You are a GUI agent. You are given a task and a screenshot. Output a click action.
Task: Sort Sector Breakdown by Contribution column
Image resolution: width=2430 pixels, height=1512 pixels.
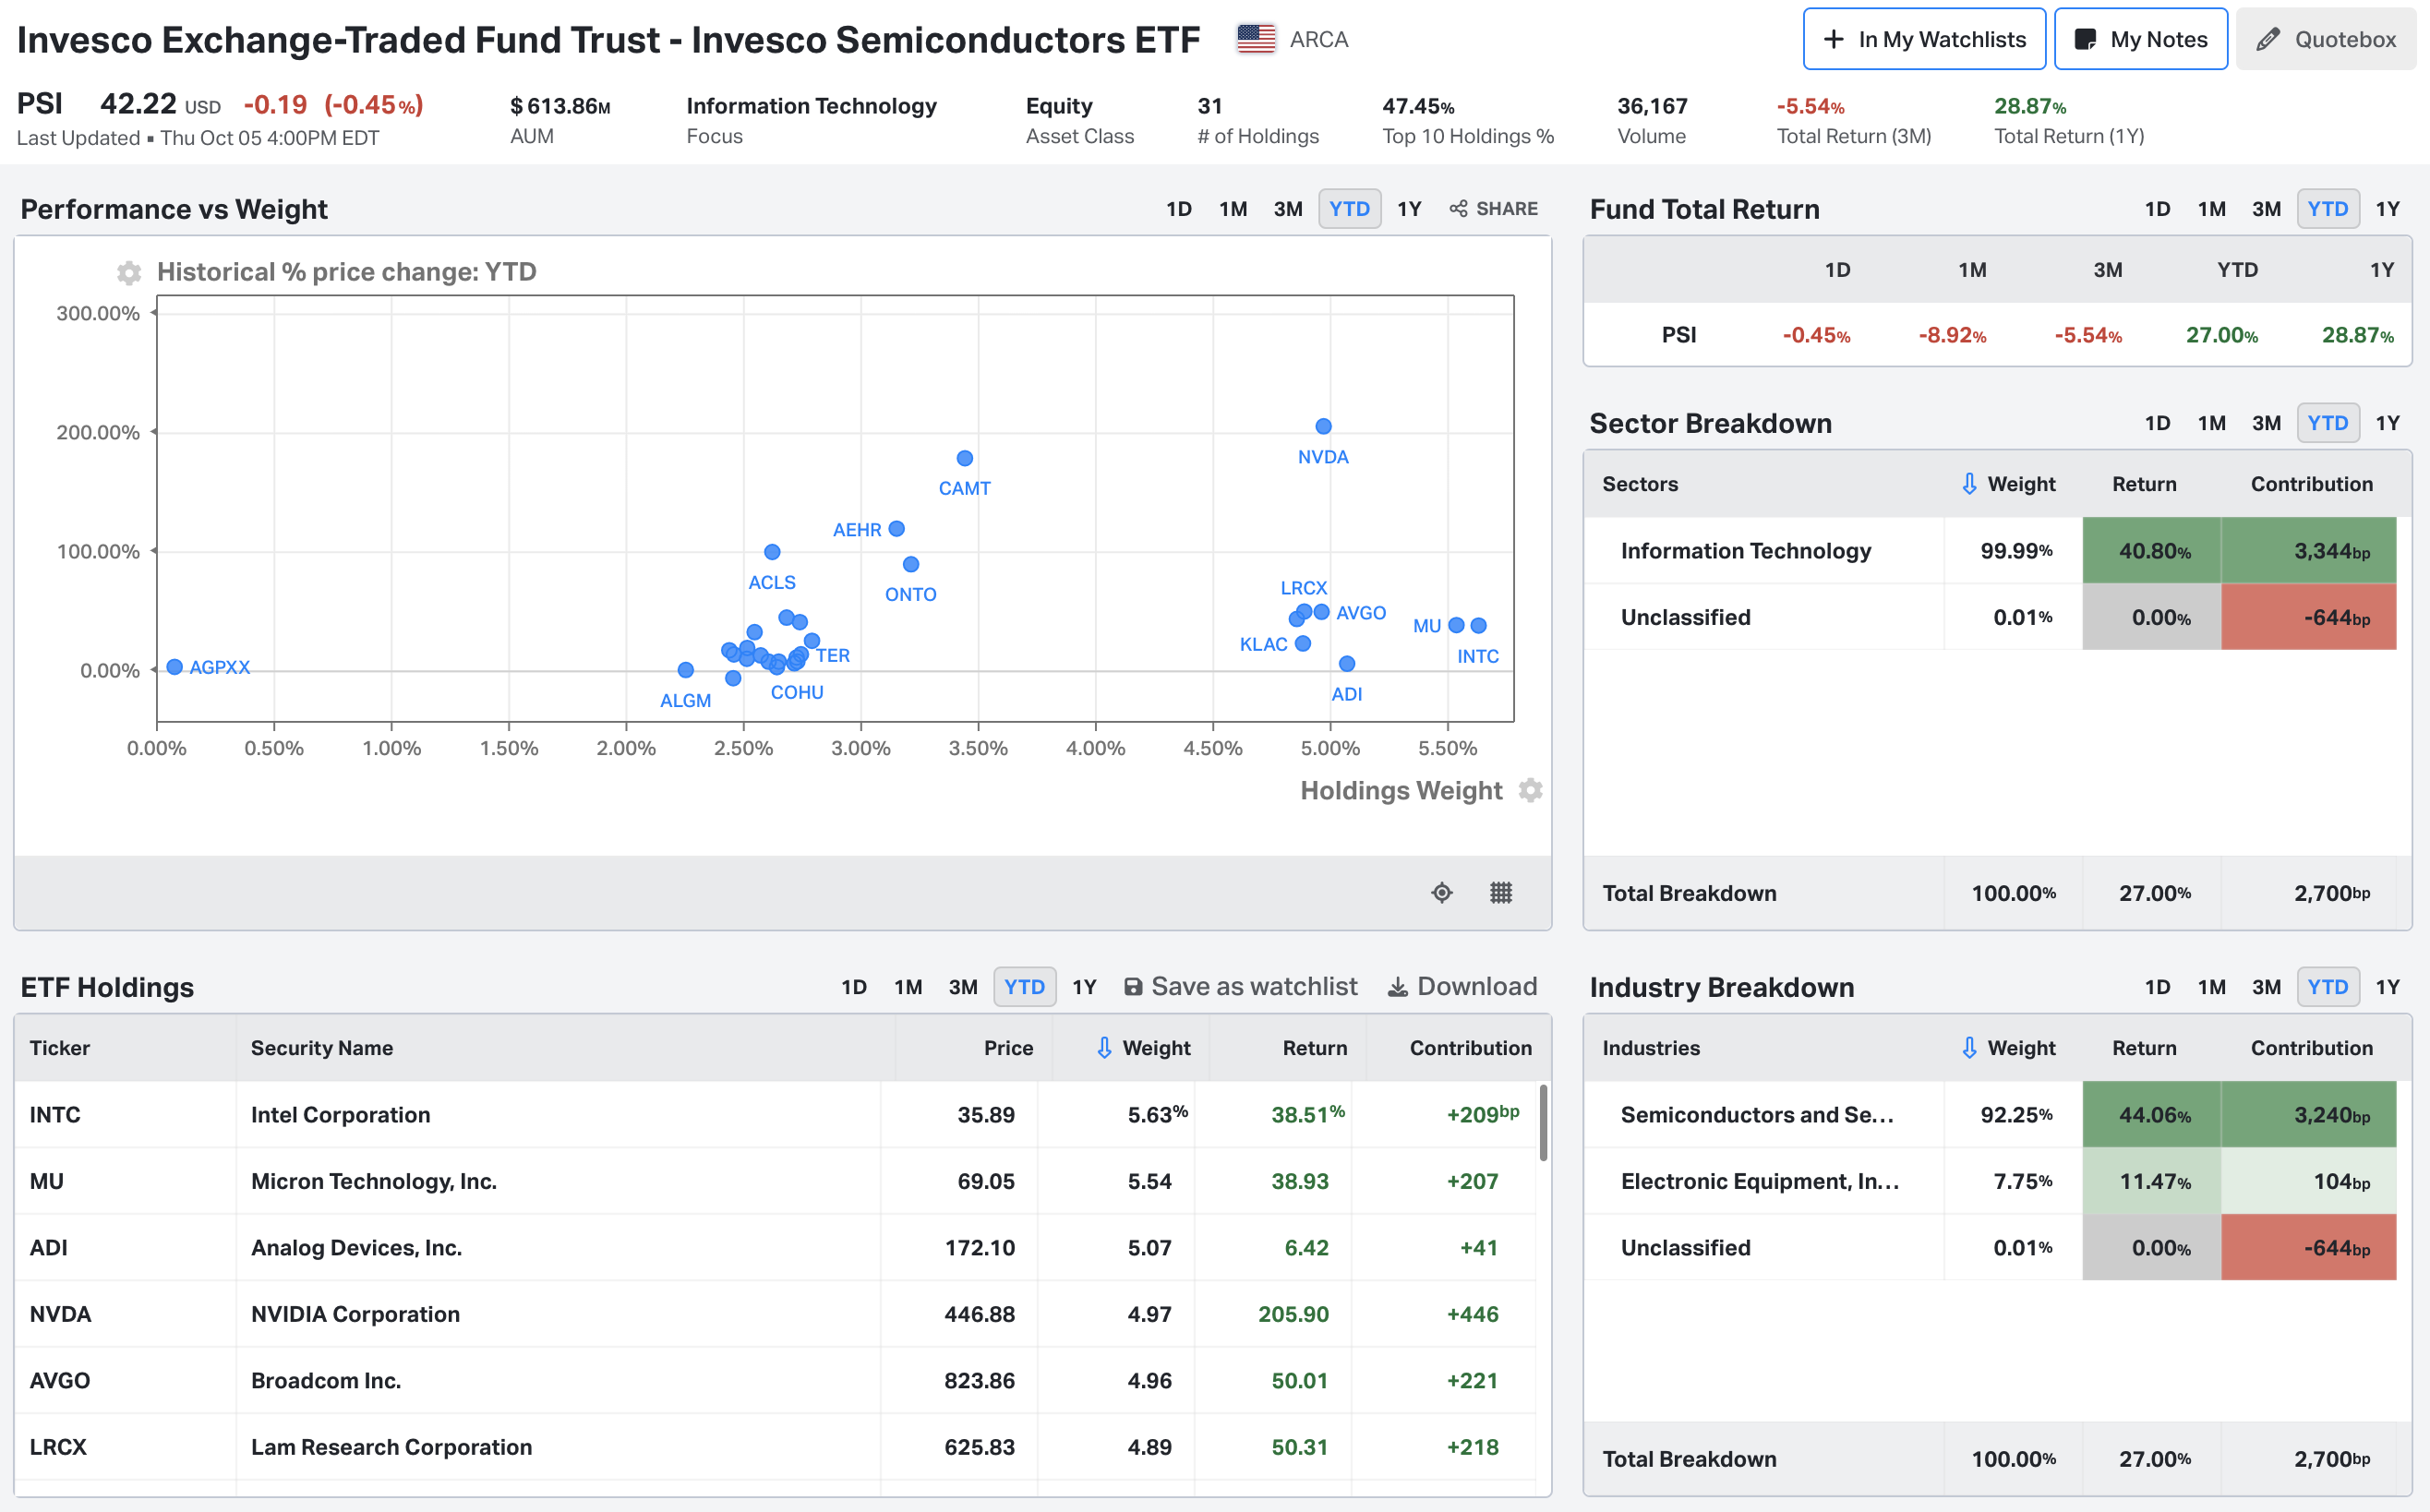[x=2311, y=483]
